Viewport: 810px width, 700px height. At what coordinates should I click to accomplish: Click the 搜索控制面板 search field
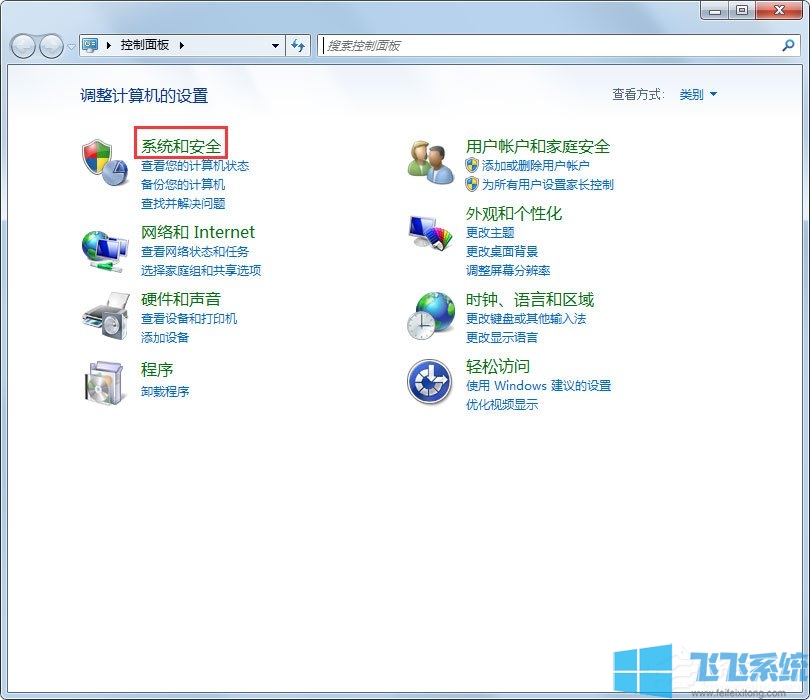coord(550,45)
